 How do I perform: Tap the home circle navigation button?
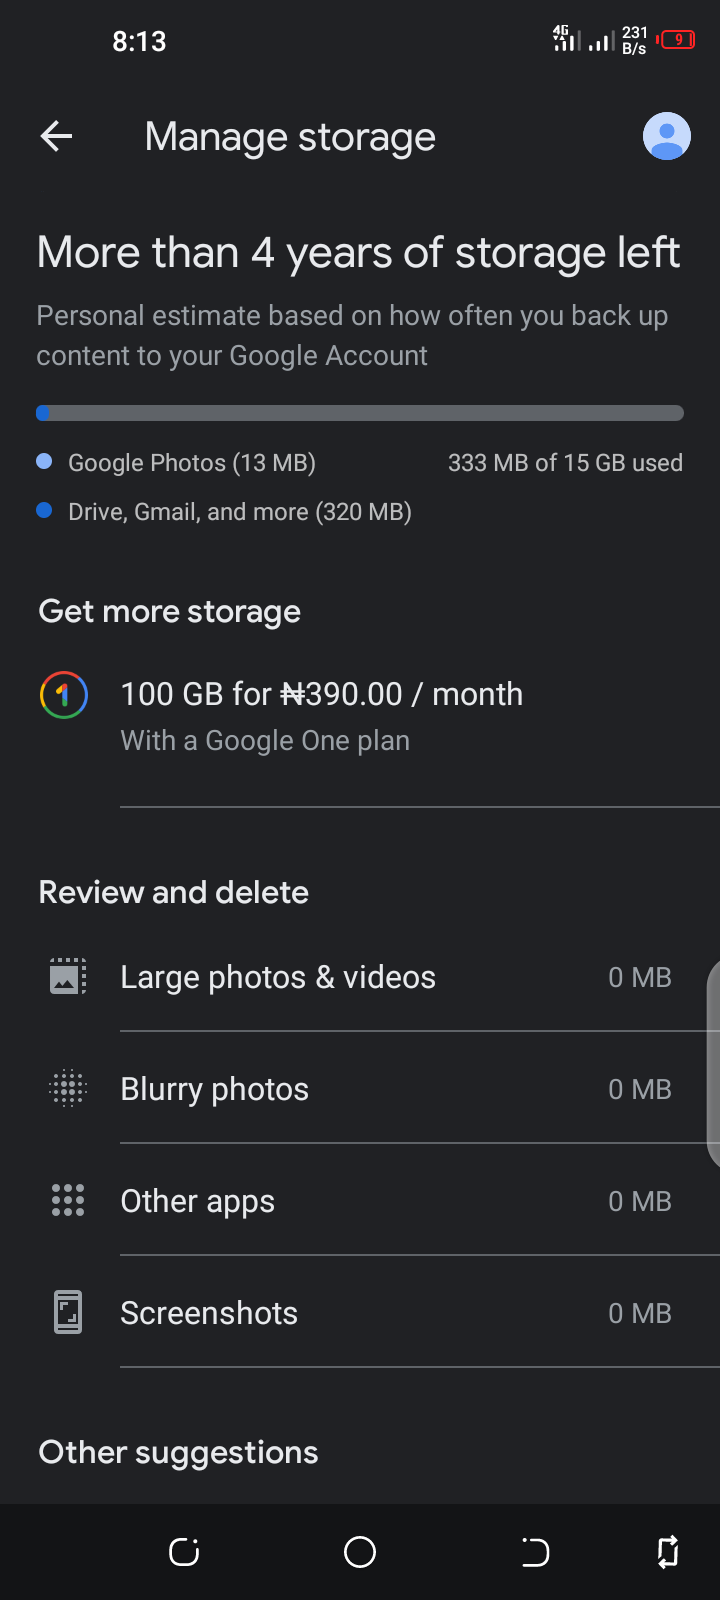(x=360, y=1552)
